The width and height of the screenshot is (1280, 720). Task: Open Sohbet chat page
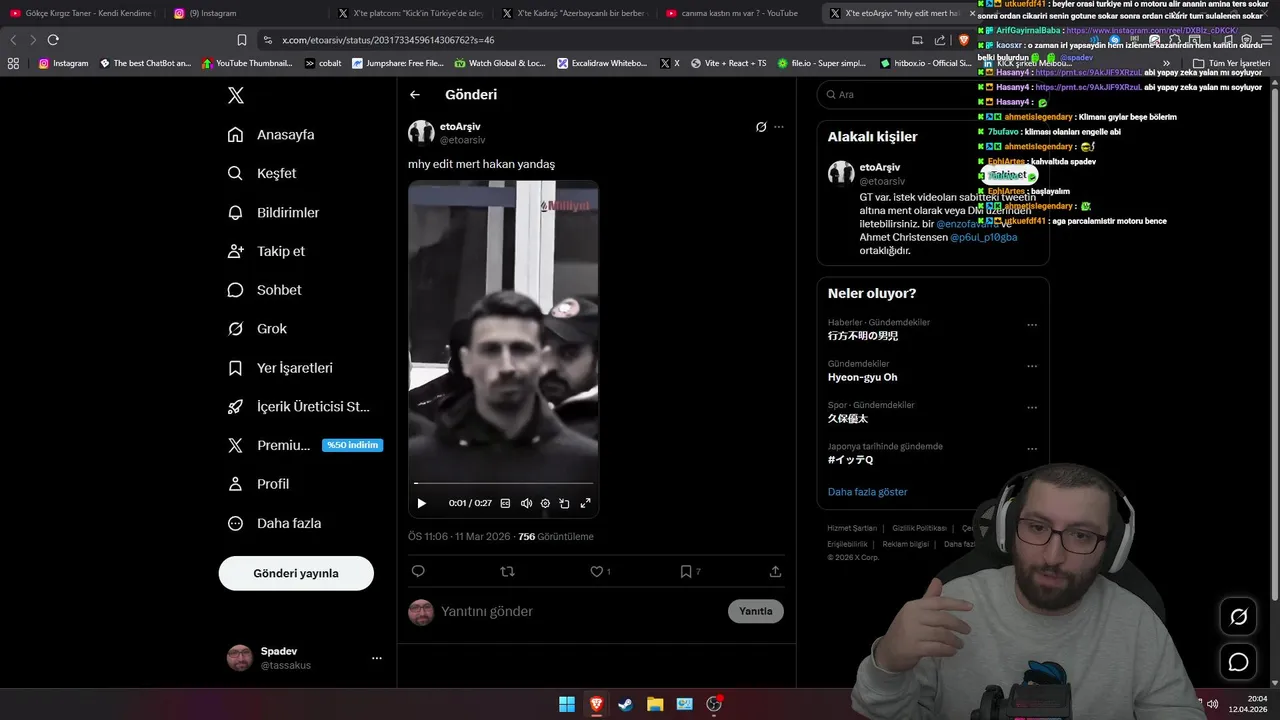point(265,290)
